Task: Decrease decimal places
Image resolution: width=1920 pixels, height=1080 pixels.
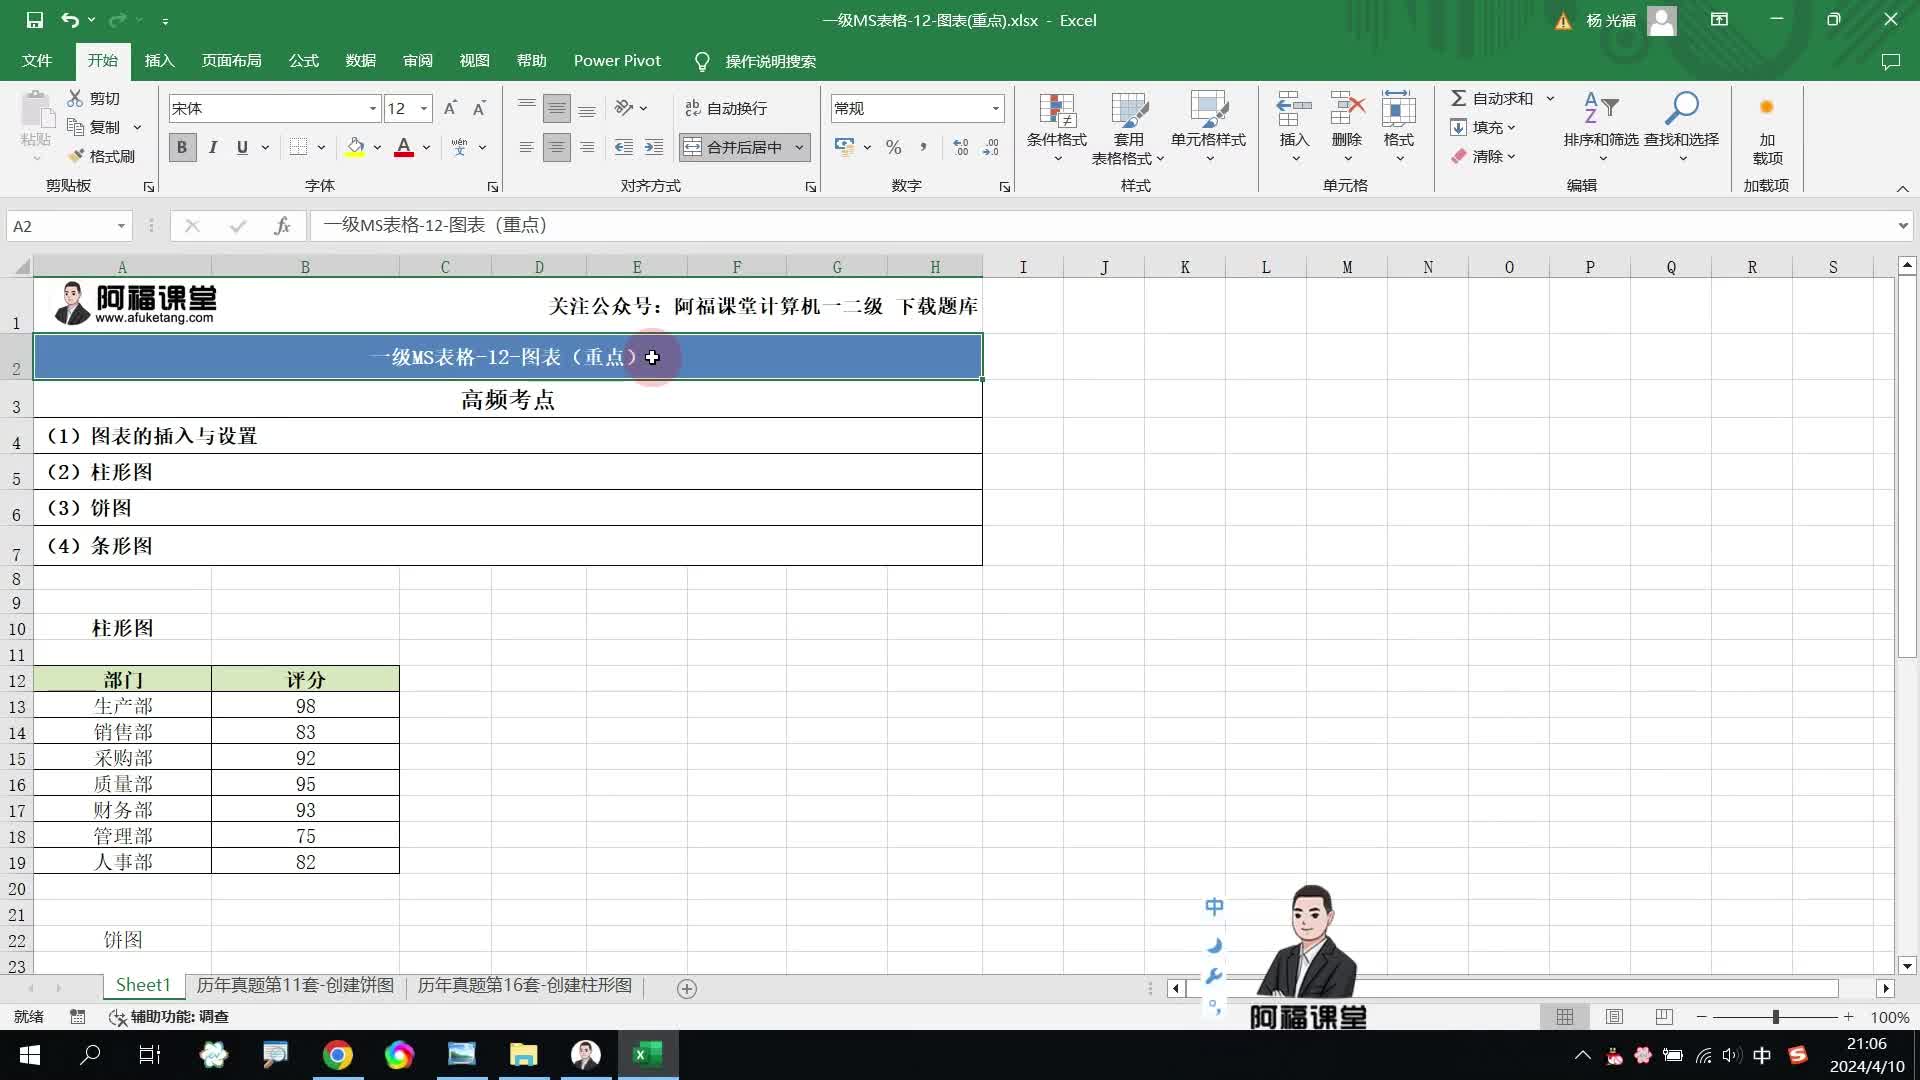Action: click(990, 147)
